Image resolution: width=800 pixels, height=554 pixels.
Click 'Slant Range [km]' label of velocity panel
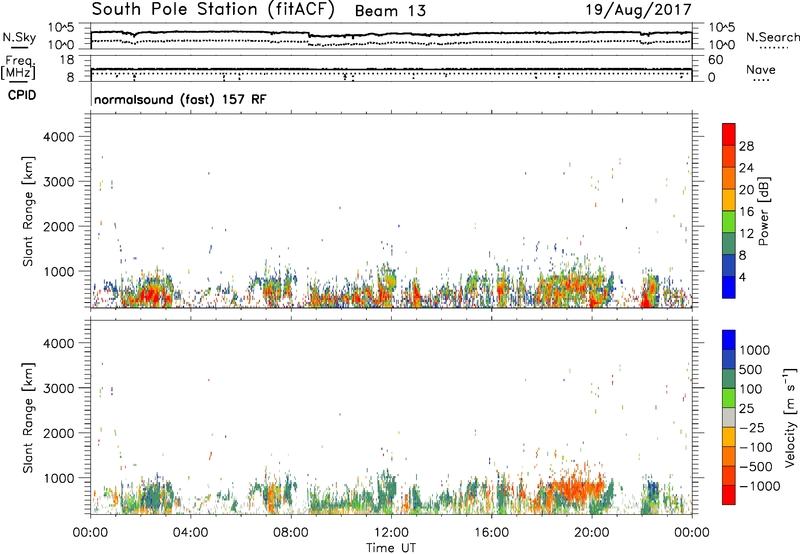click(28, 417)
